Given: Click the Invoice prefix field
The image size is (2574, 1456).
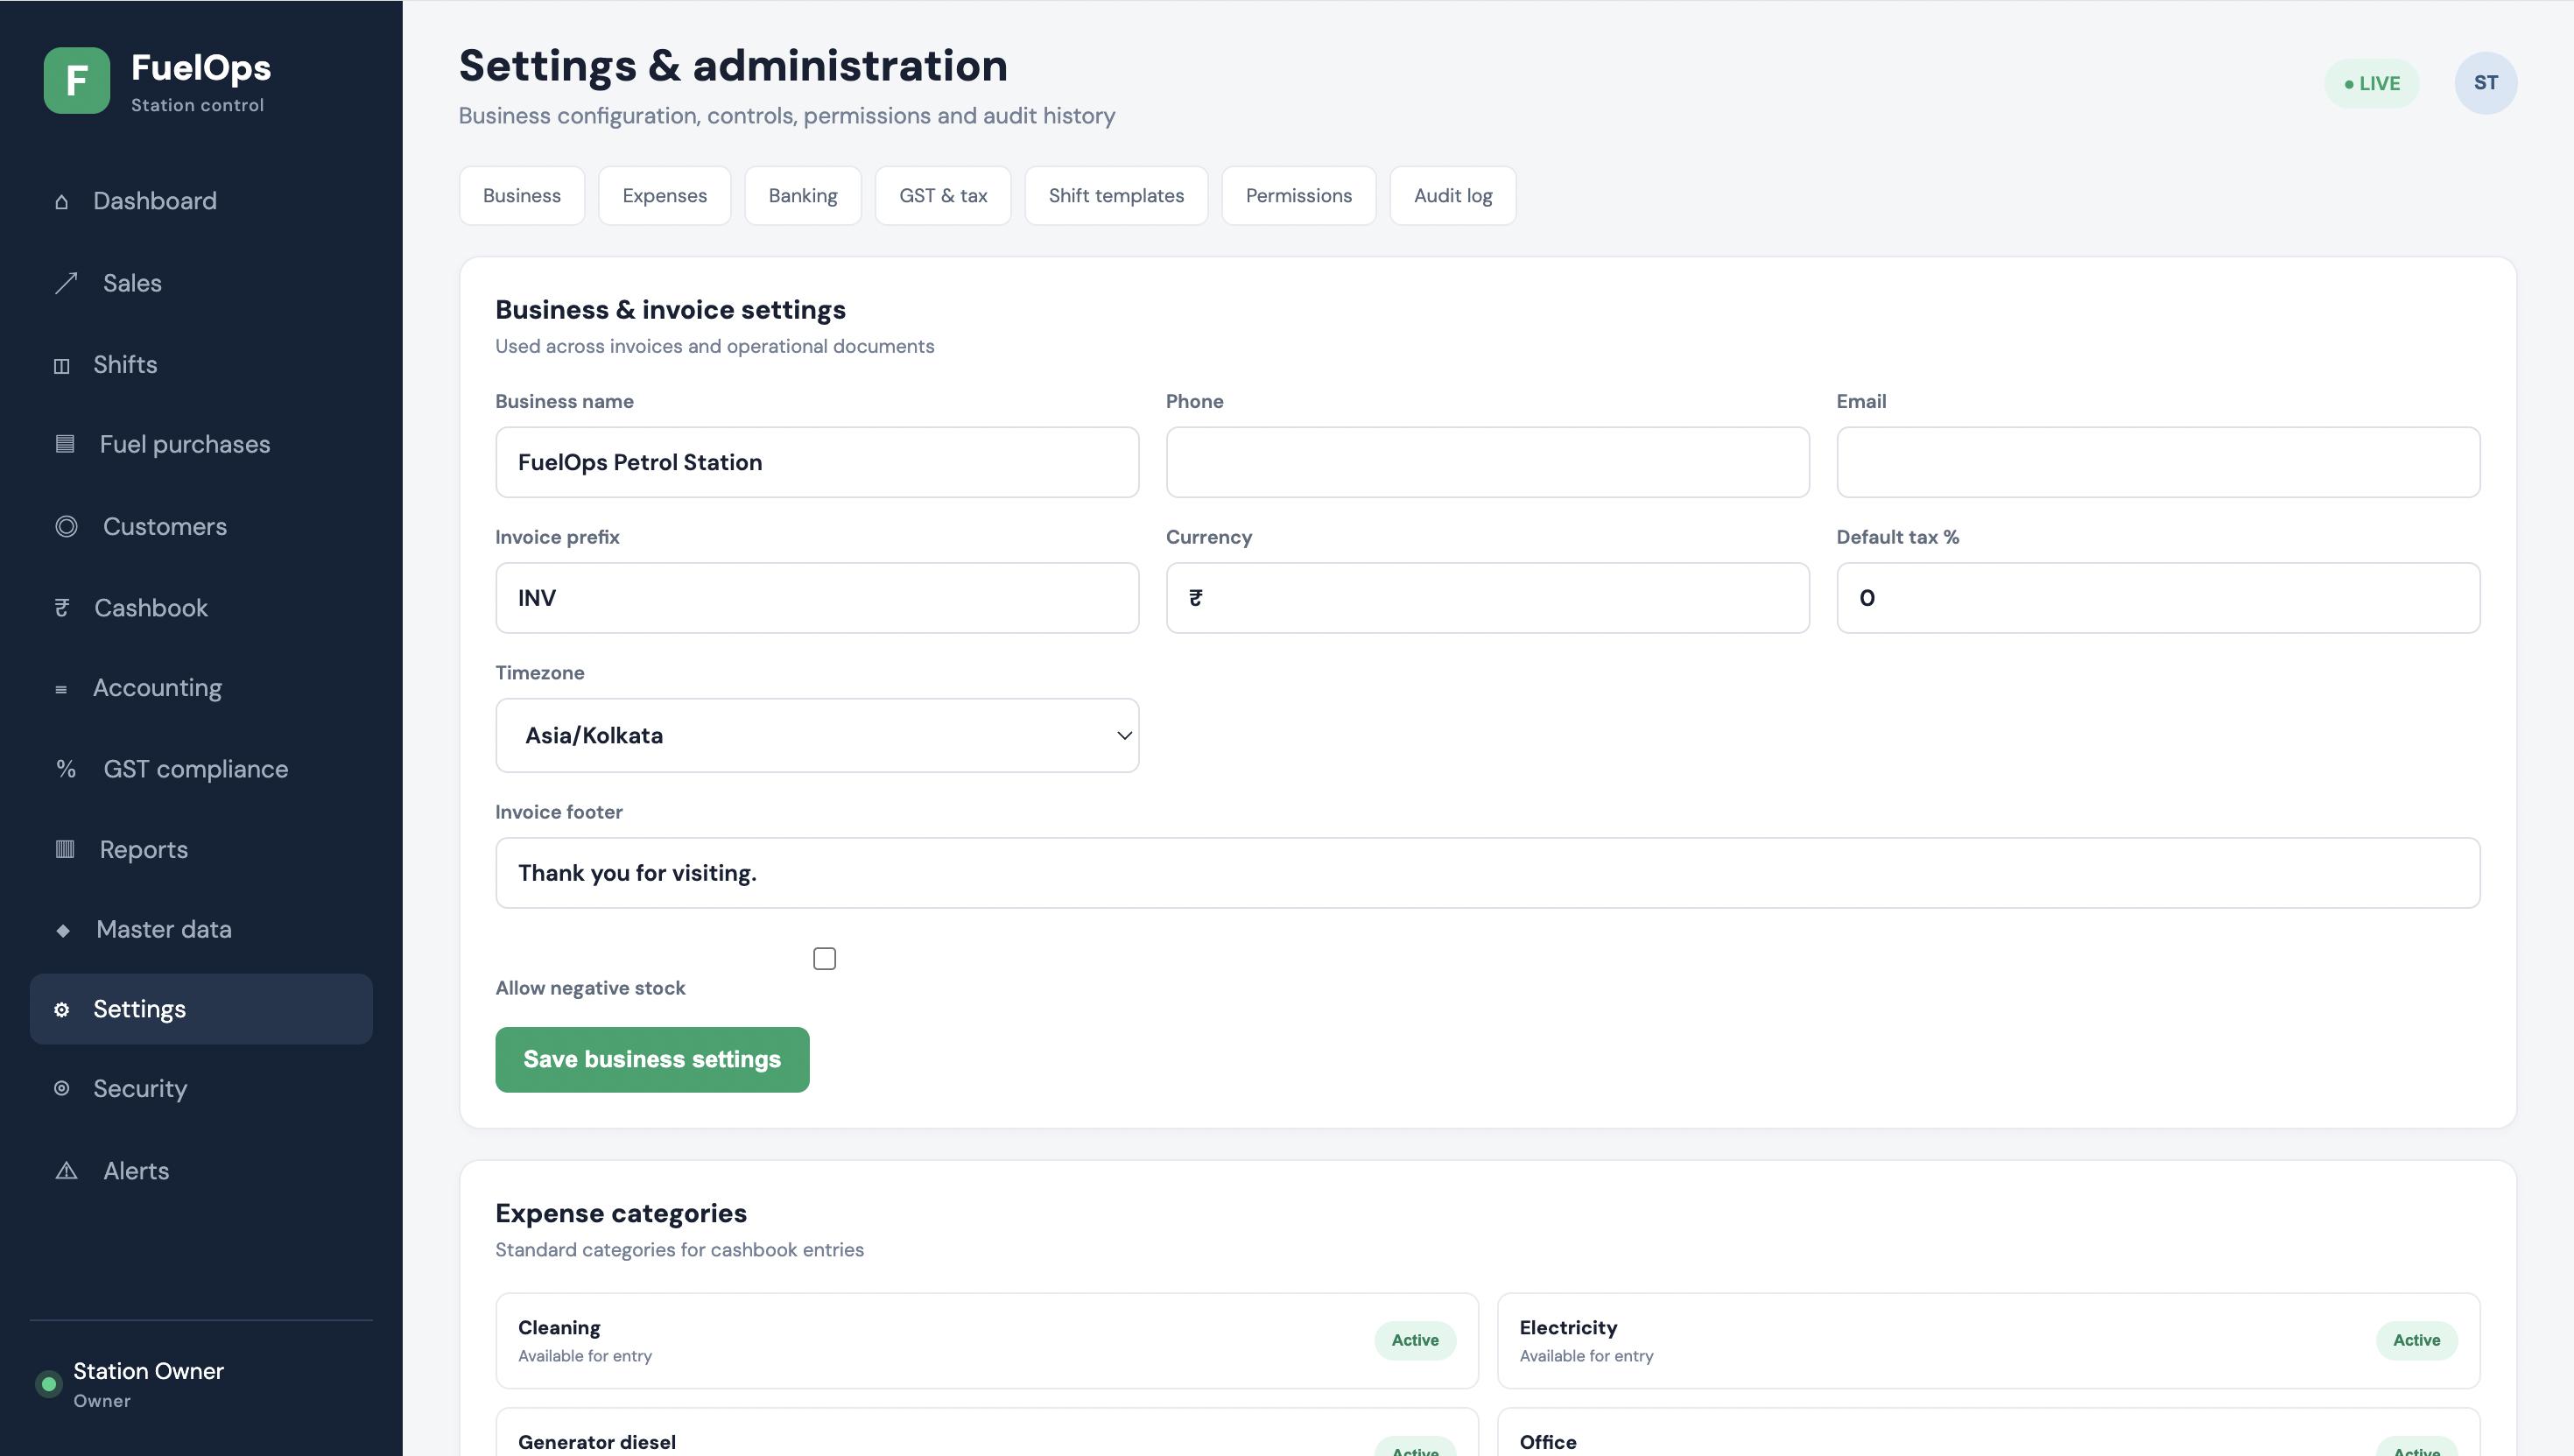Looking at the screenshot, I should pos(817,598).
